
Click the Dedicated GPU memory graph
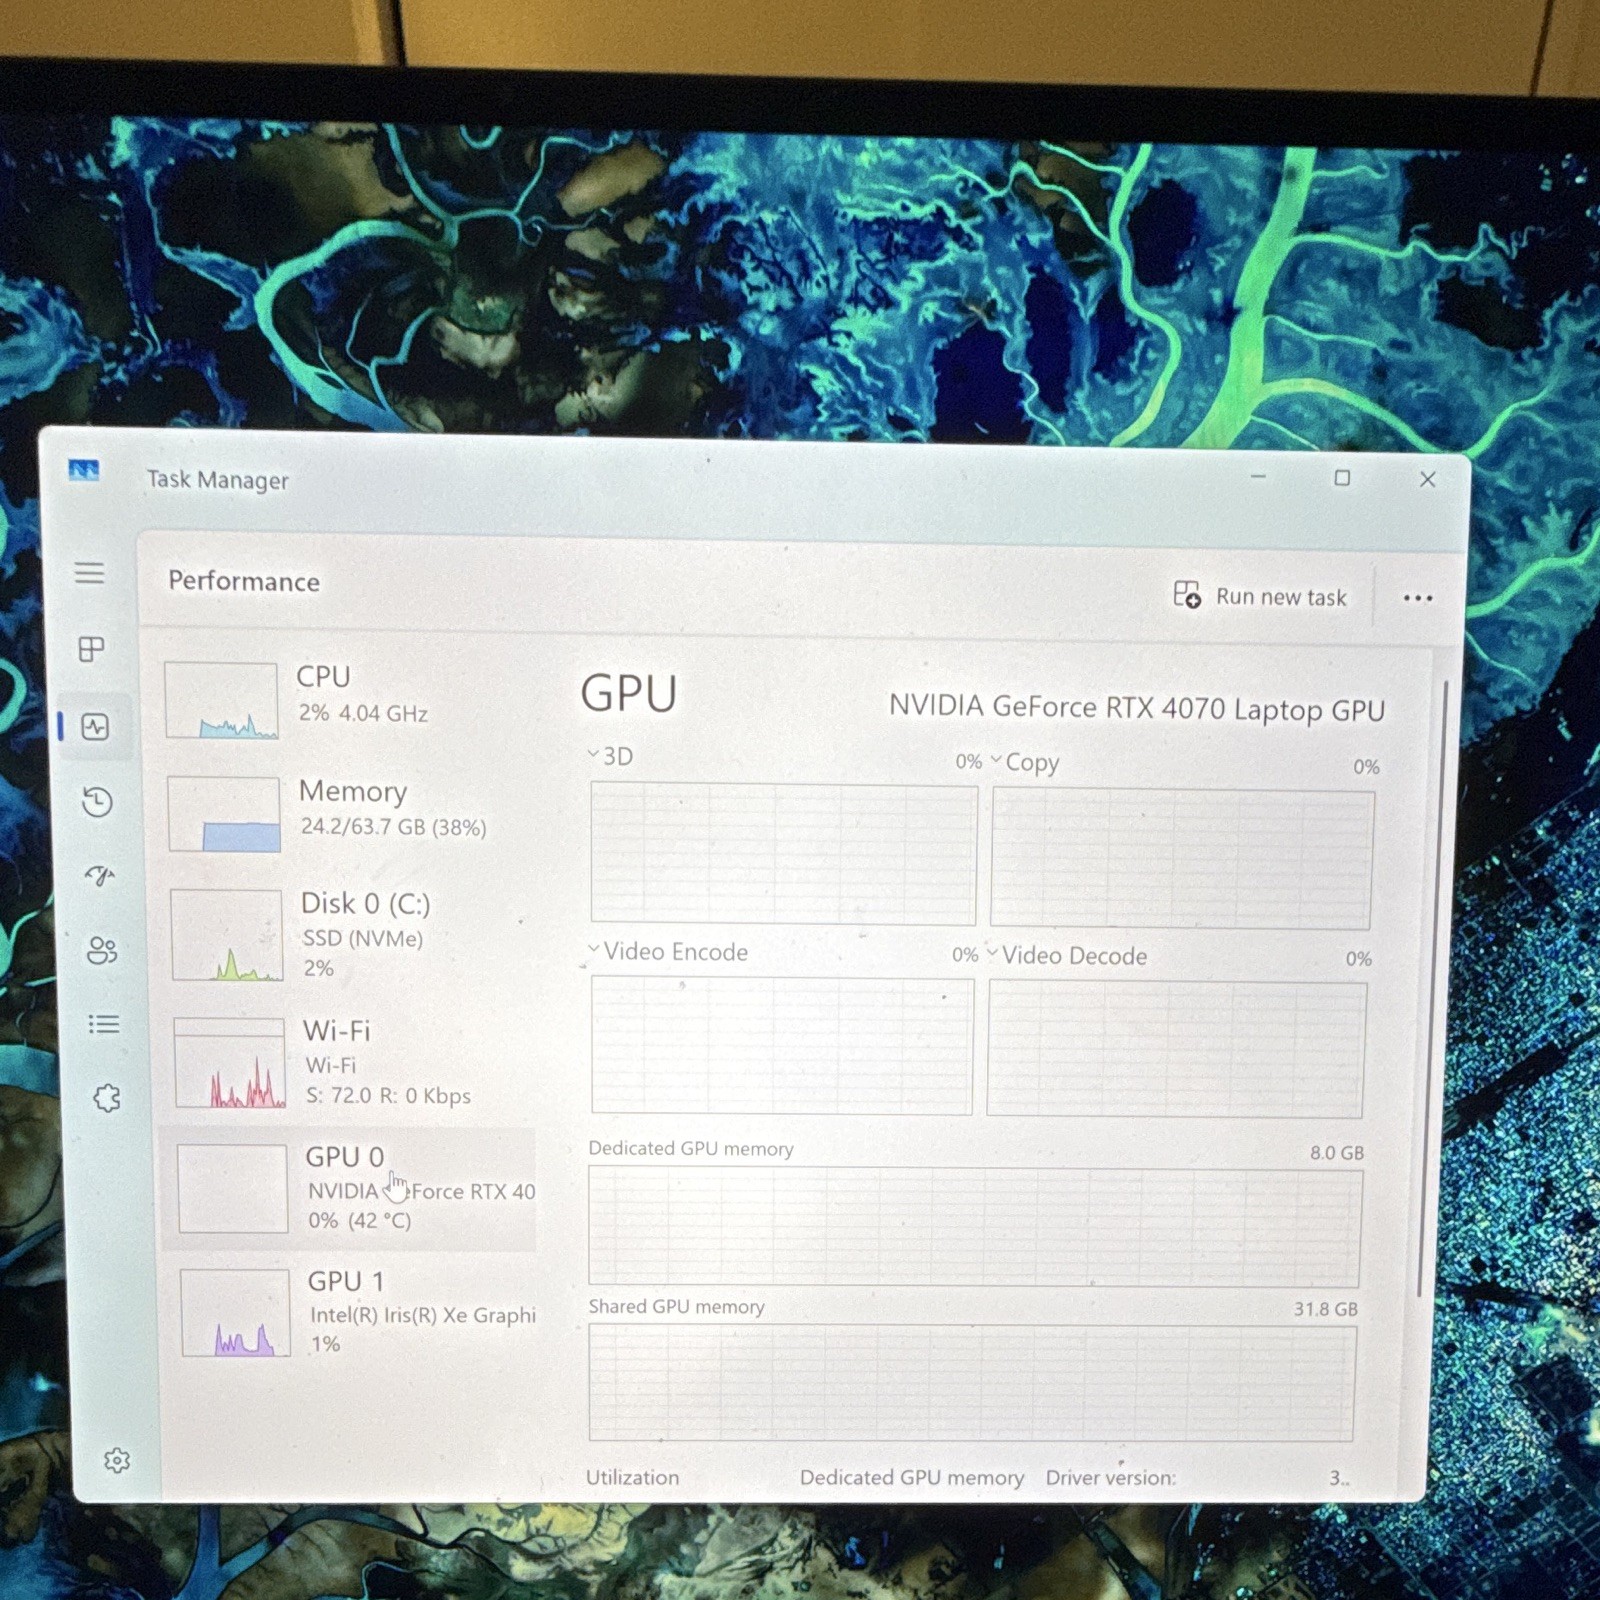975,1226
